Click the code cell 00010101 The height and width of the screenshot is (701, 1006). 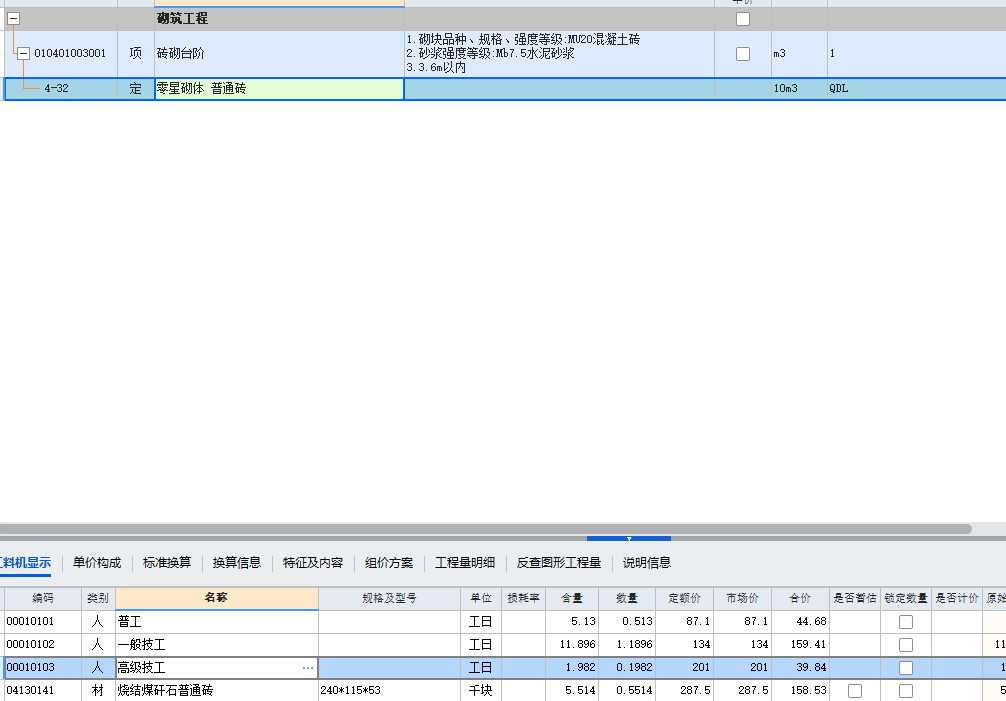point(43,621)
